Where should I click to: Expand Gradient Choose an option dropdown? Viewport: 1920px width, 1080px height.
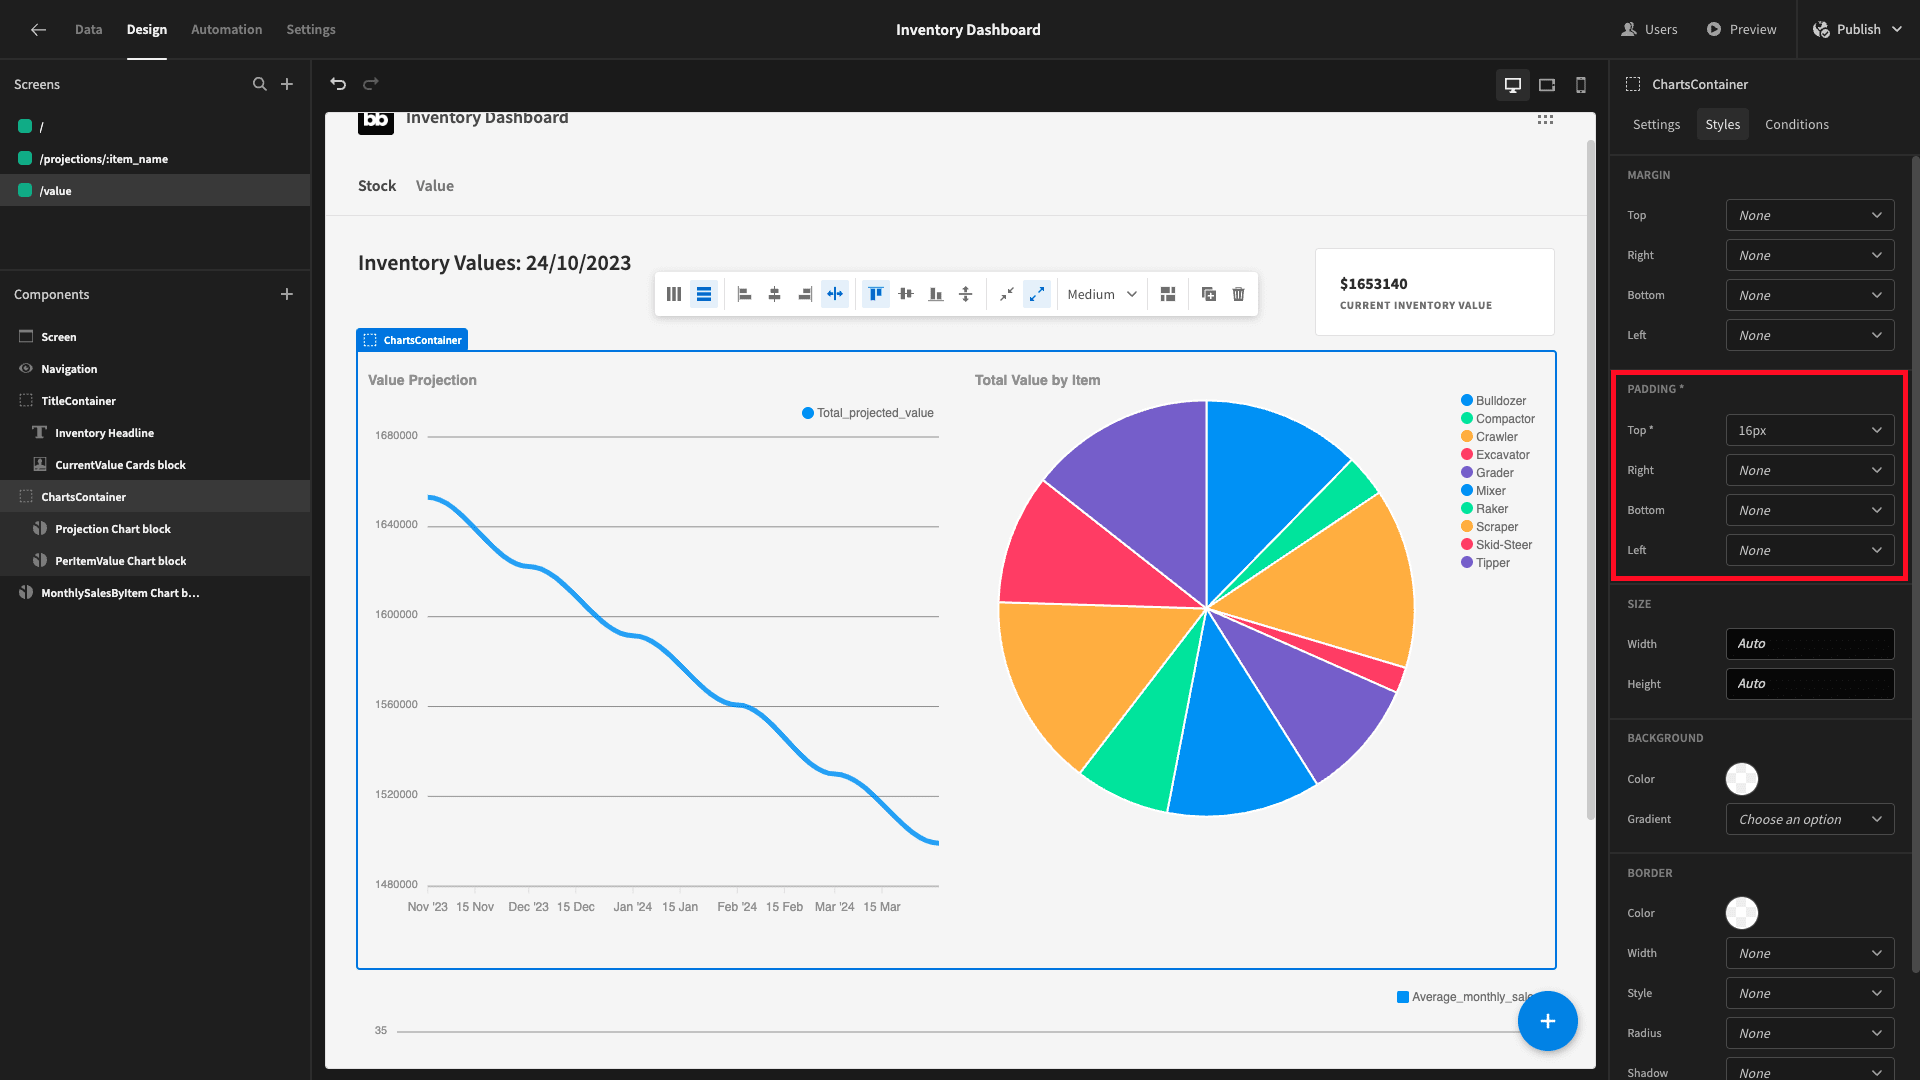[1810, 819]
